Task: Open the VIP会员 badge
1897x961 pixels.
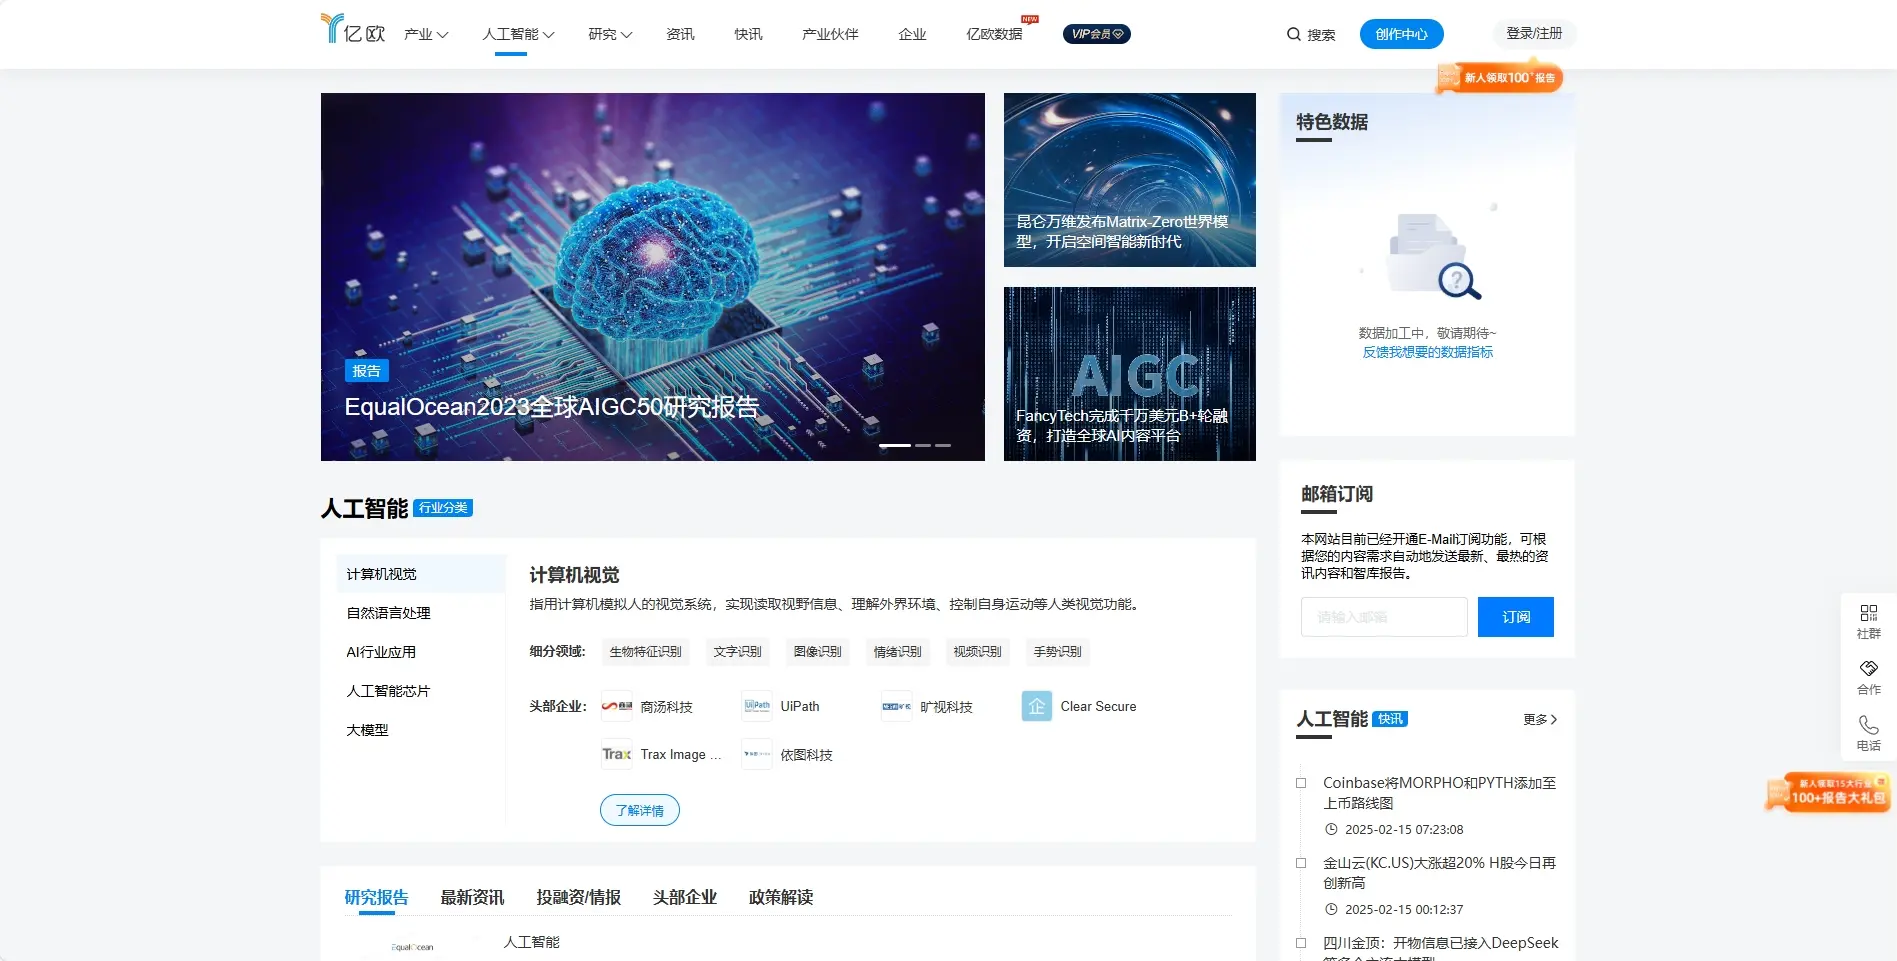Action: click(1097, 34)
